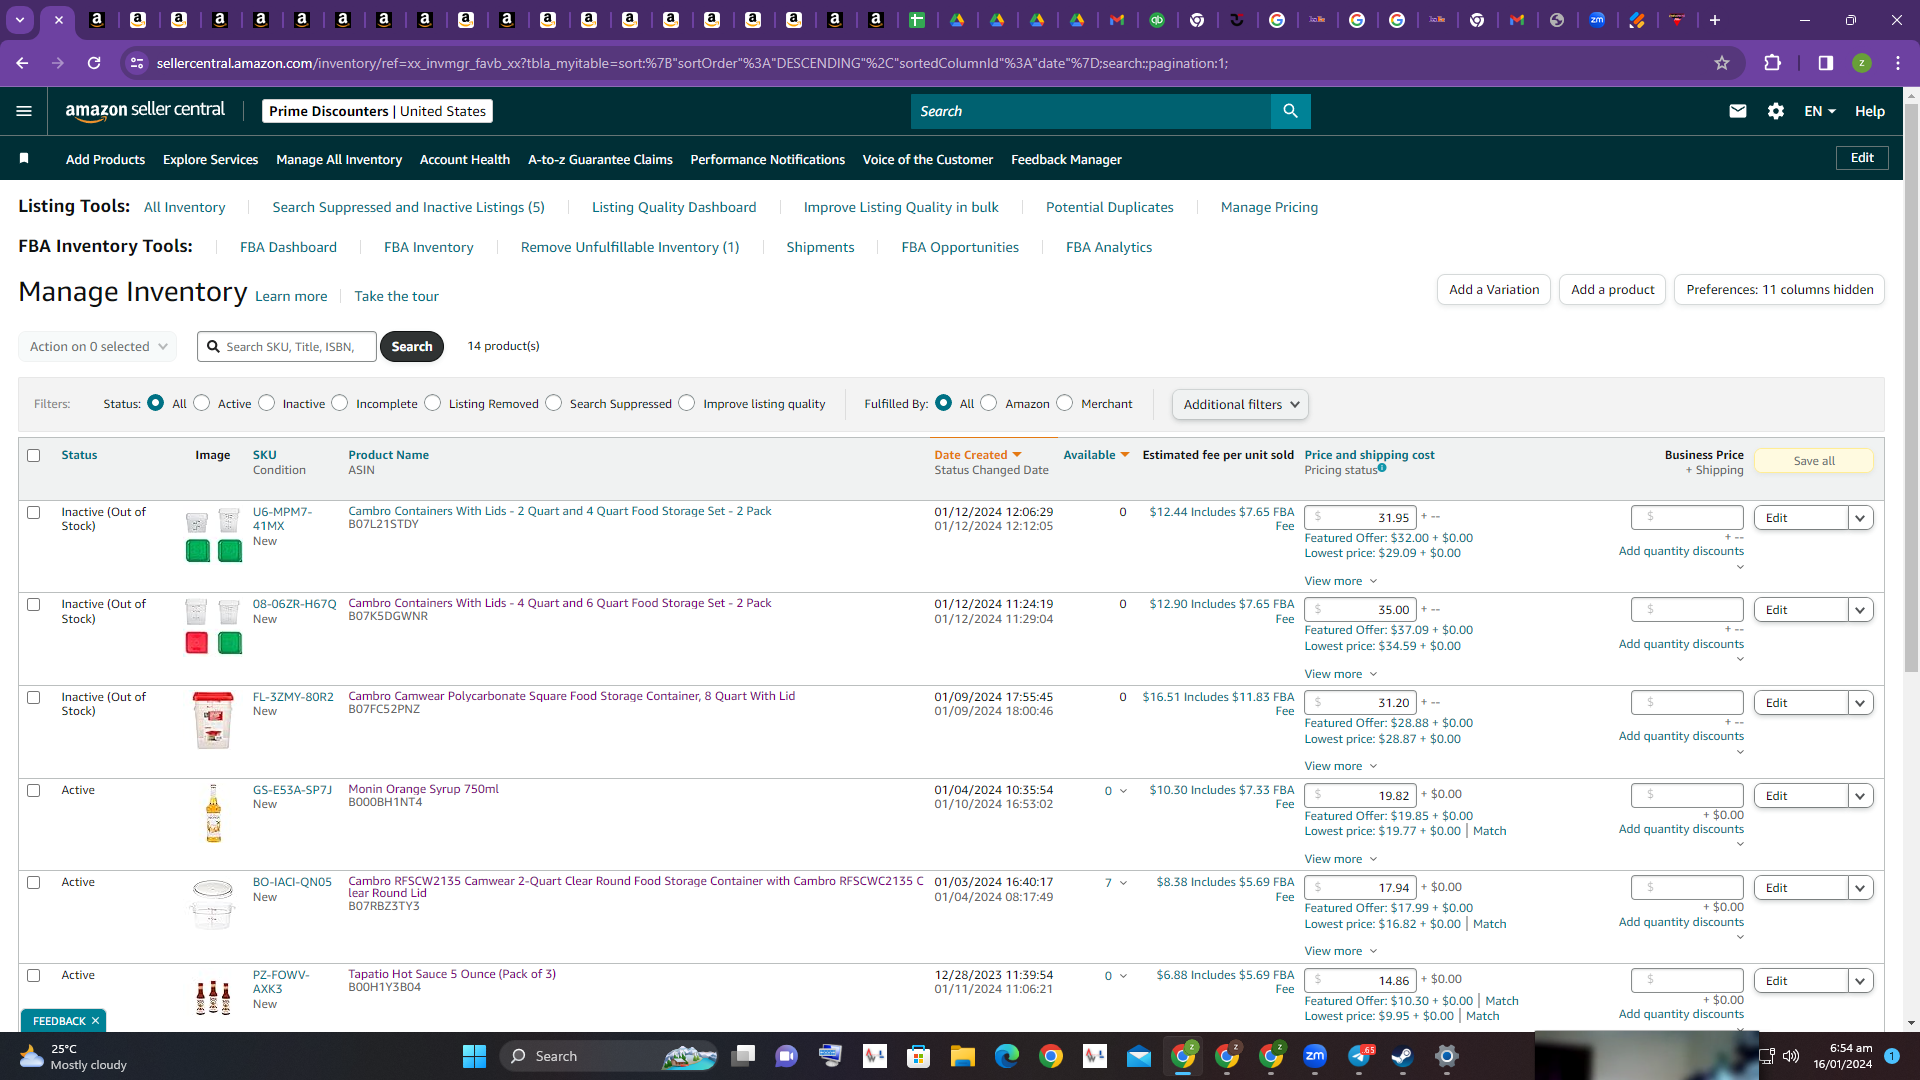1920x1080 pixels.
Task: Open the Manage Pricing link
Action: tap(1269, 207)
